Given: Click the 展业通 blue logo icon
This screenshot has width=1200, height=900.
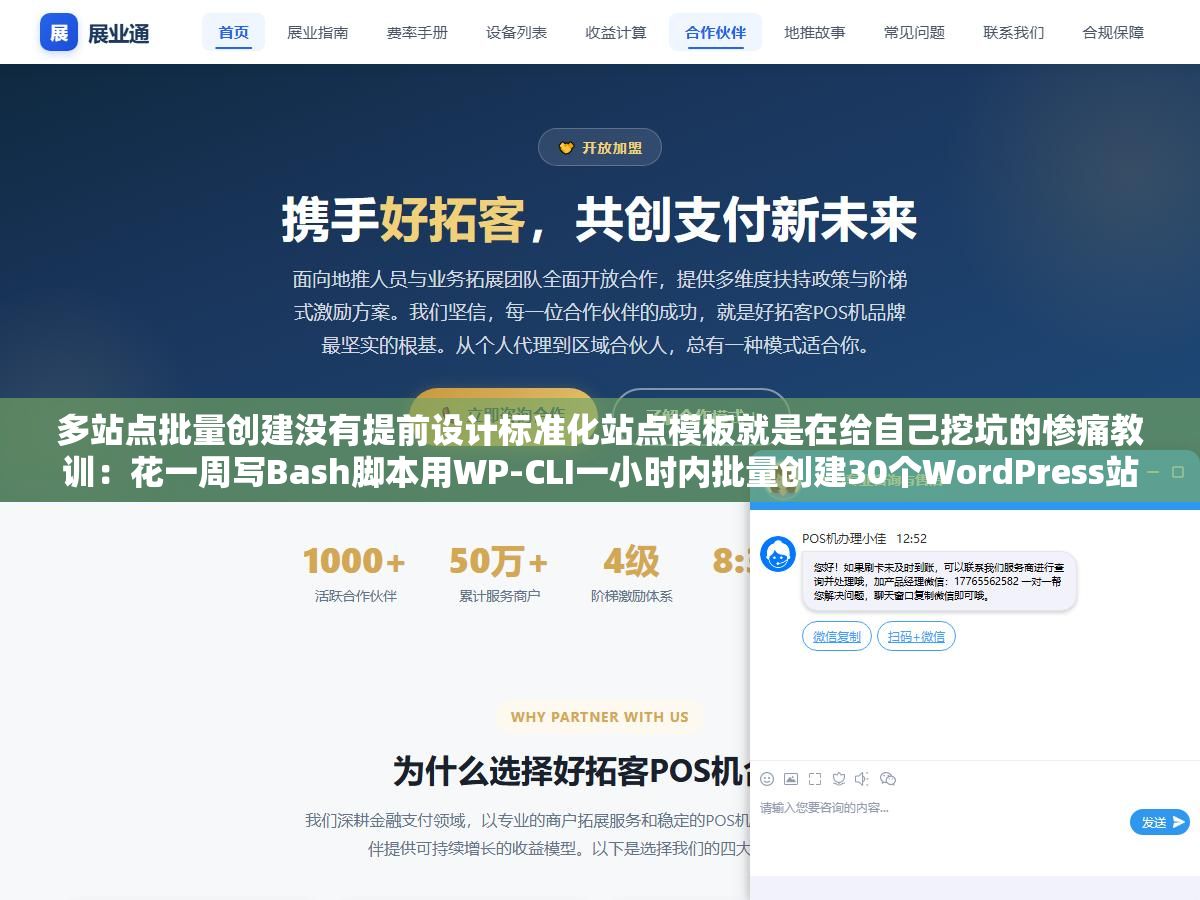Looking at the screenshot, I should [59, 32].
